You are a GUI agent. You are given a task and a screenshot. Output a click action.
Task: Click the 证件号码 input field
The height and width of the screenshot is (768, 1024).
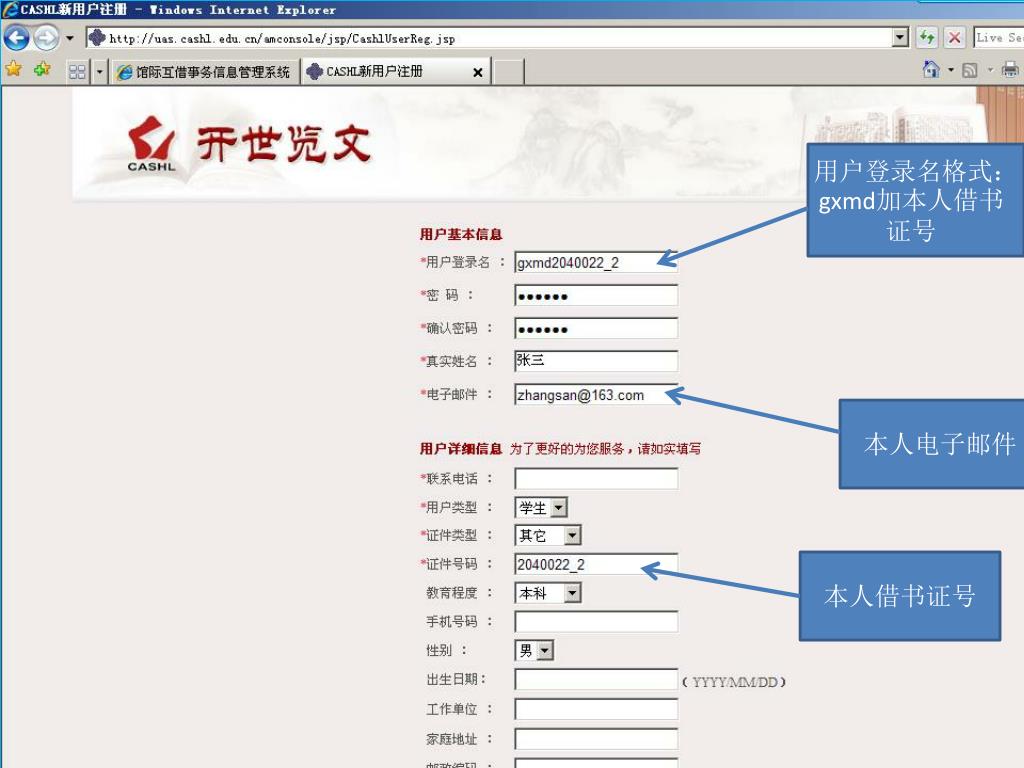596,564
